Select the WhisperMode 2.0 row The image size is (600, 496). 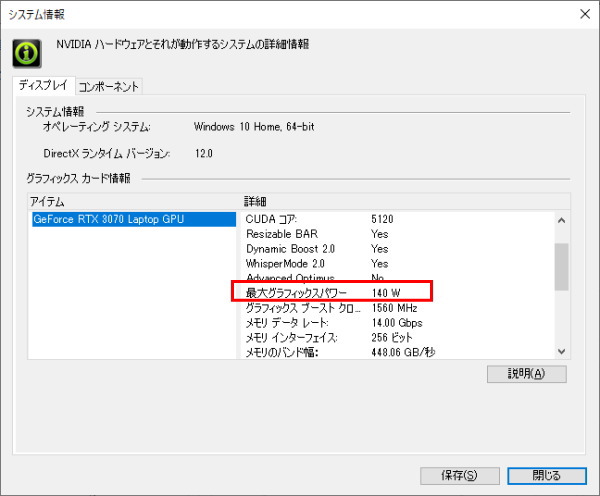398,264
